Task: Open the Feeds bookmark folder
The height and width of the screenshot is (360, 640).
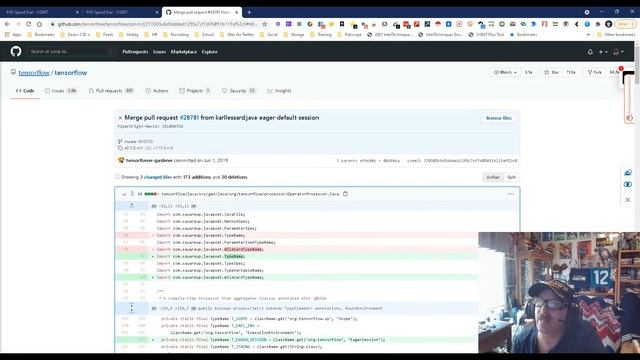Action: coord(104,35)
